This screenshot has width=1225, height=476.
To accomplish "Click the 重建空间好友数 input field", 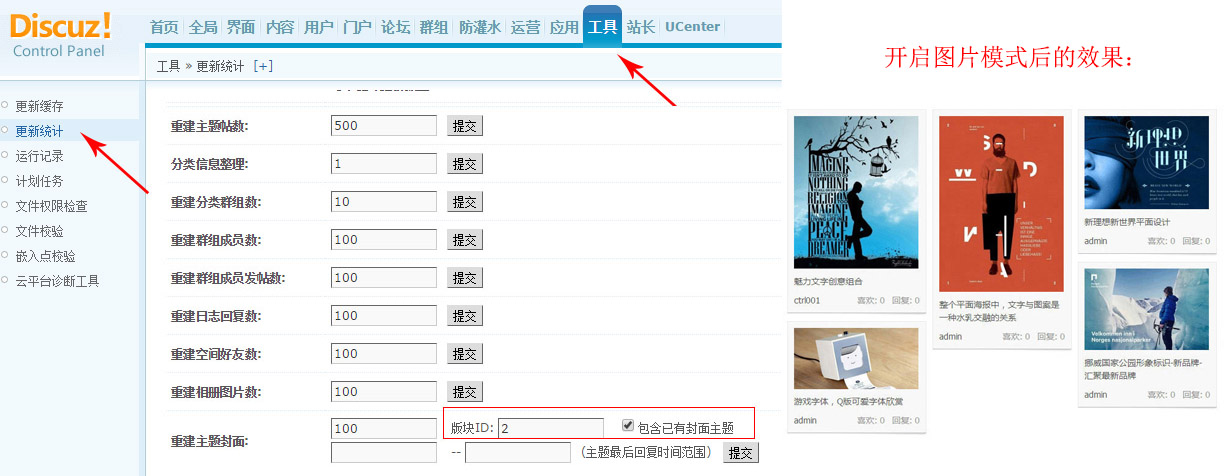I will pos(384,353).
